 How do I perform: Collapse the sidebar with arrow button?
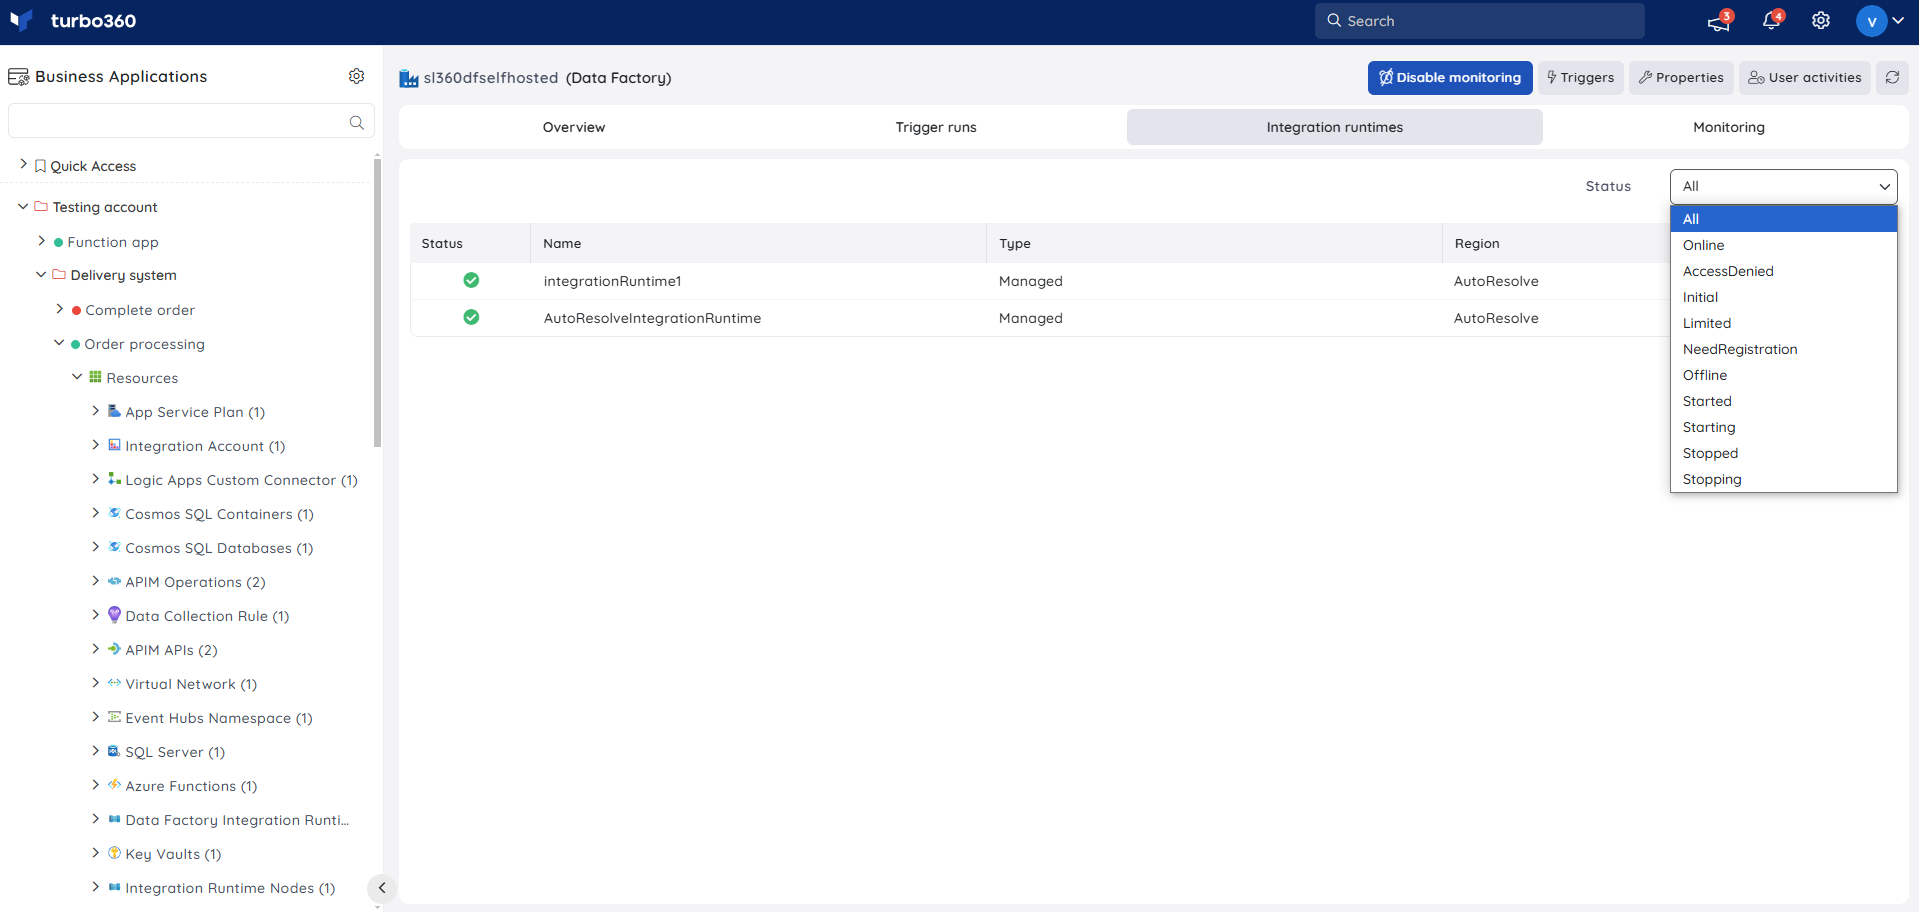tap(381, 888)
